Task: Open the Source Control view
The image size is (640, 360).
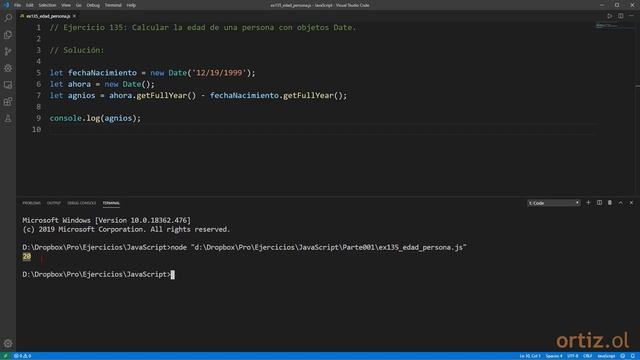Action: click(8, 51)
